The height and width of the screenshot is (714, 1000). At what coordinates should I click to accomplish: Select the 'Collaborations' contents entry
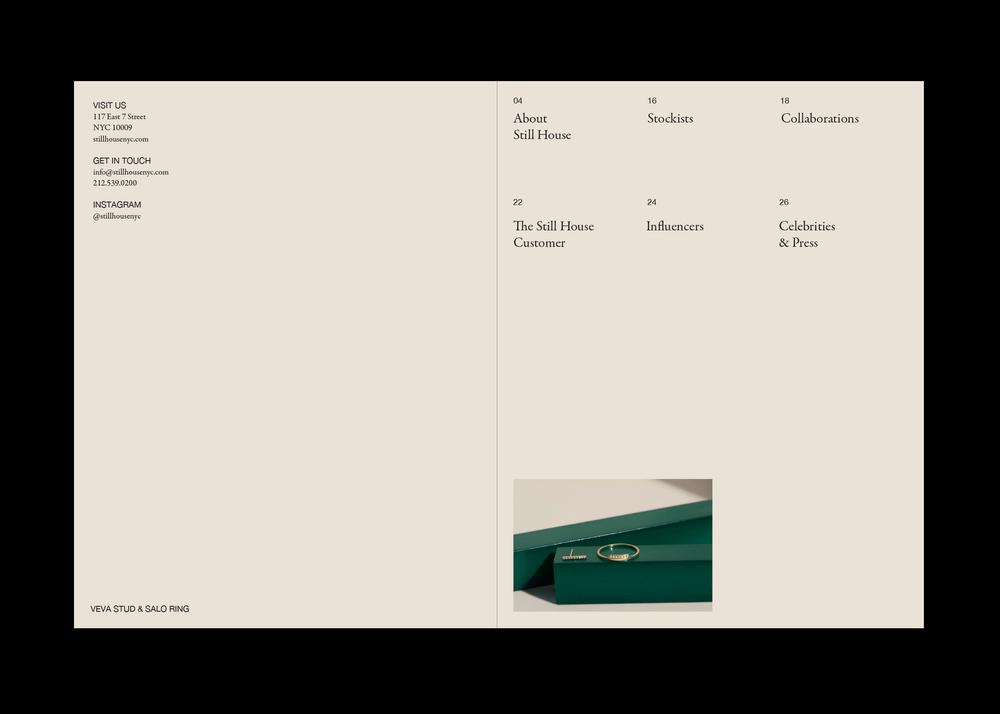[820, 119]
